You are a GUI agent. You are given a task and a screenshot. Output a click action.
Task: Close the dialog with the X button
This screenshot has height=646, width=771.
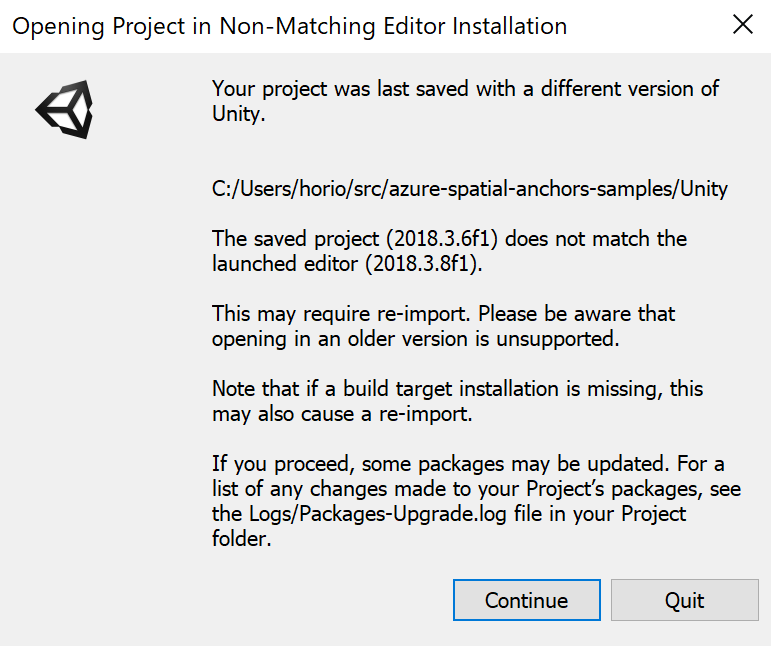pos(743,25)
